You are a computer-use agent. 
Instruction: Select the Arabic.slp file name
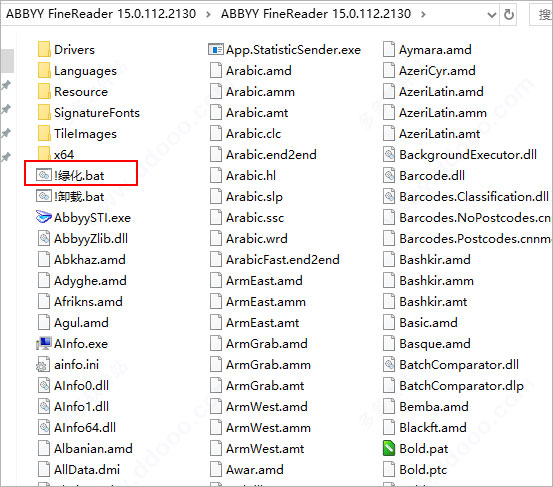tap(254, 197)
